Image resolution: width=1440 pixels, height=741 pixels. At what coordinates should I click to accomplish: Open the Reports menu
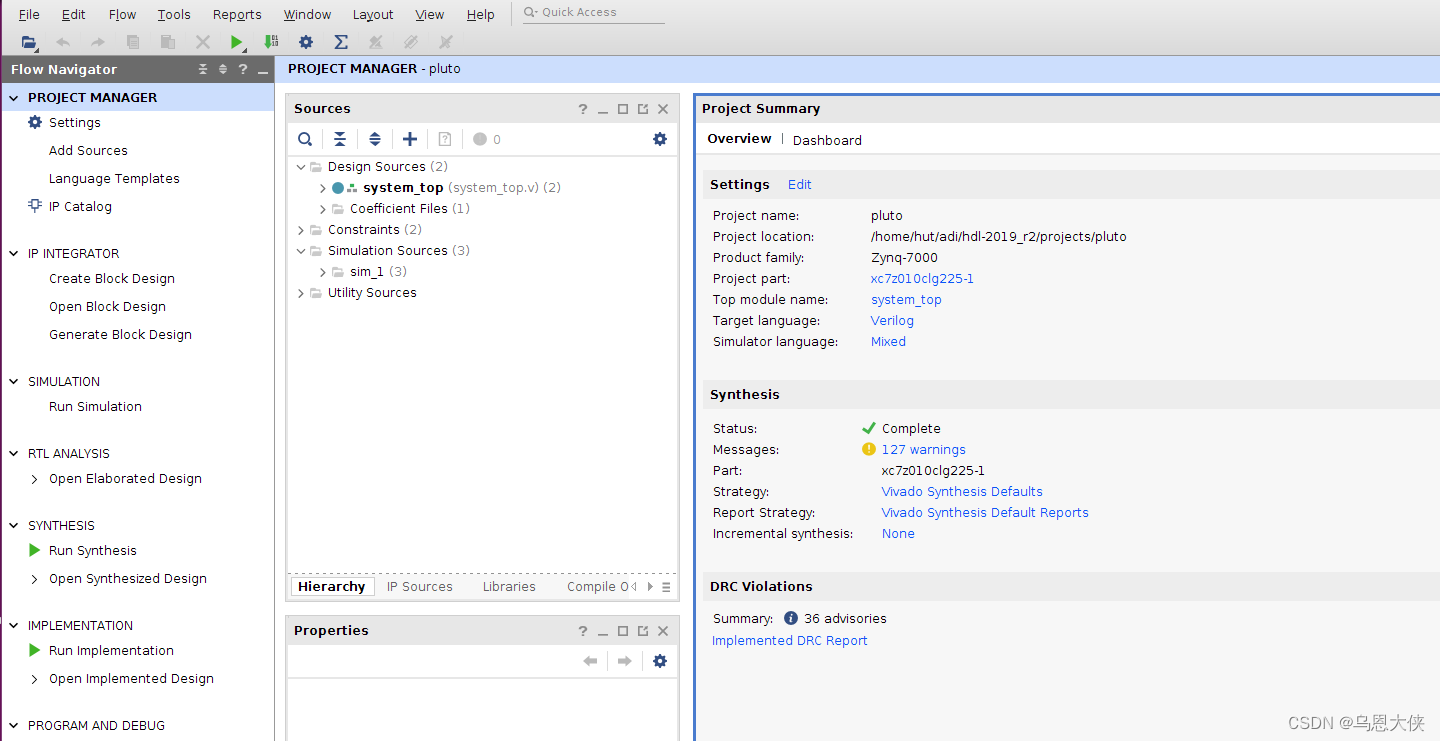click(237, 14)
